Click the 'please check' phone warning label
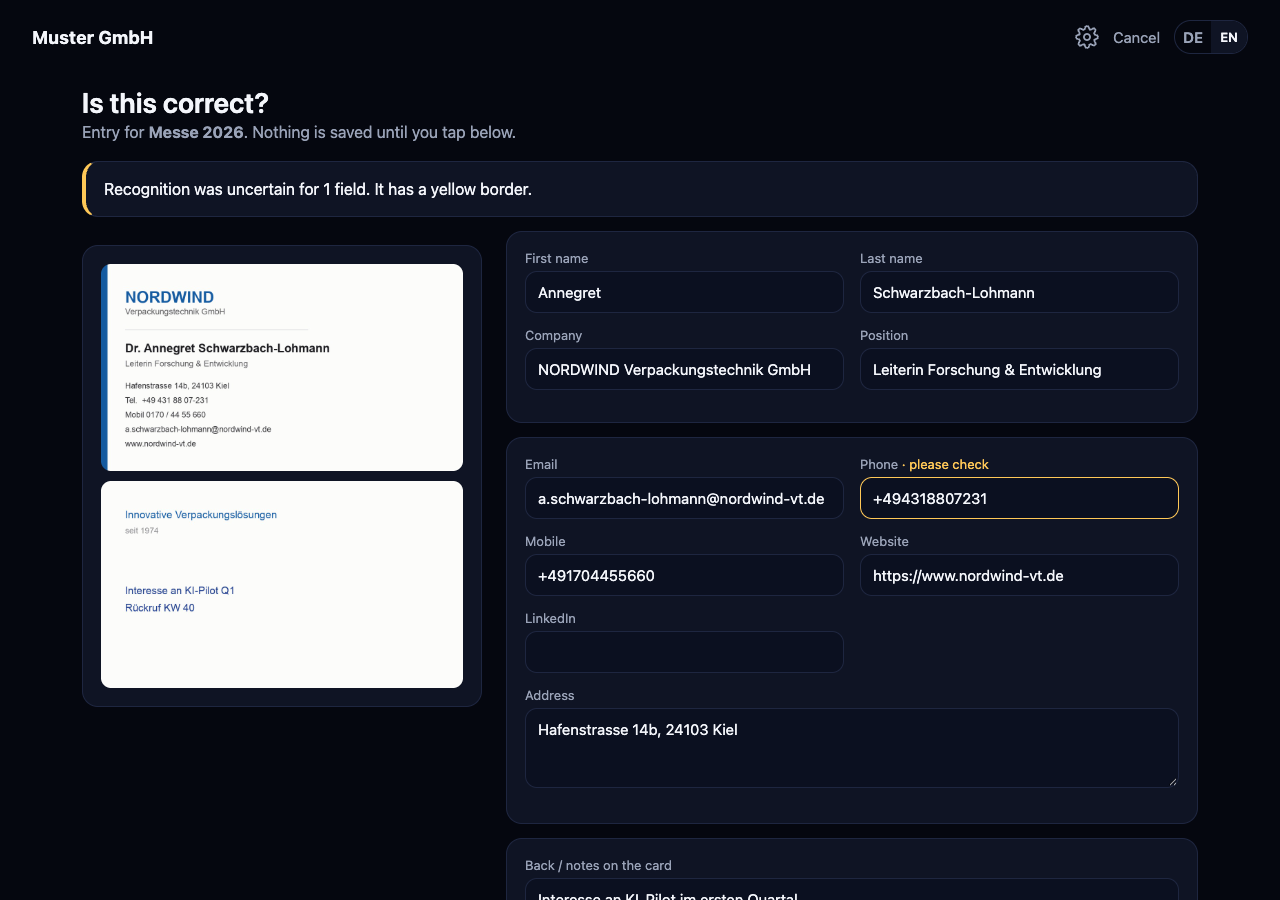 [x=949, y=464]
